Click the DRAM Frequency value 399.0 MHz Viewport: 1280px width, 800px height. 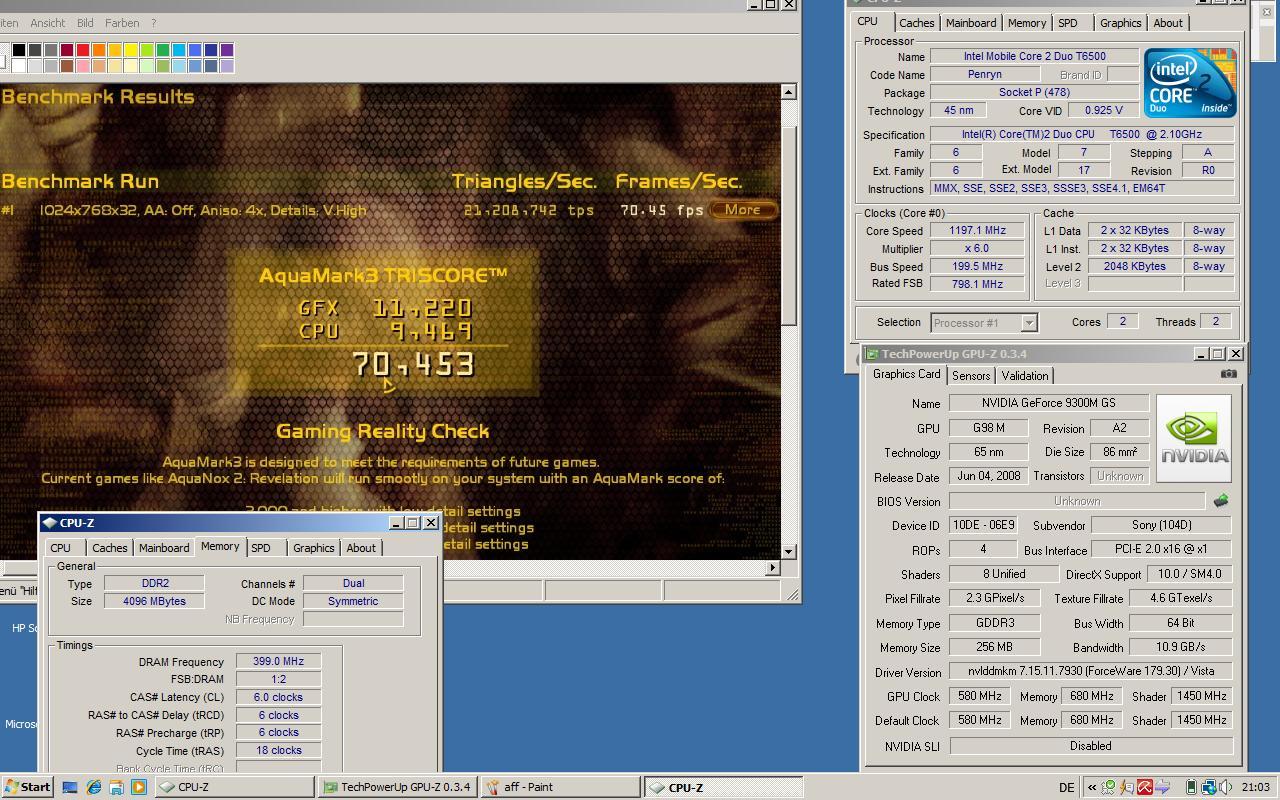click(x=278, y=661)
